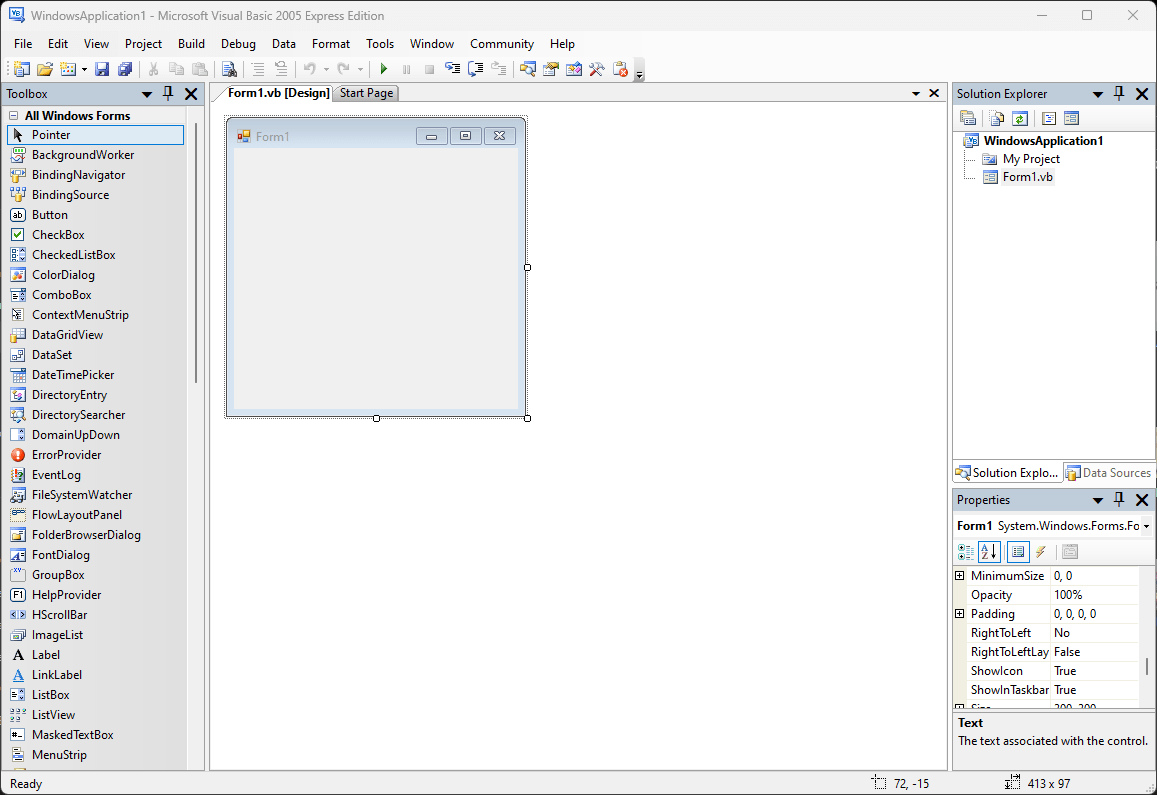This screenshot has width=1157, height=795.
Task: Select the Pointer tool in Toolbox
Action: tap(95, 135)
